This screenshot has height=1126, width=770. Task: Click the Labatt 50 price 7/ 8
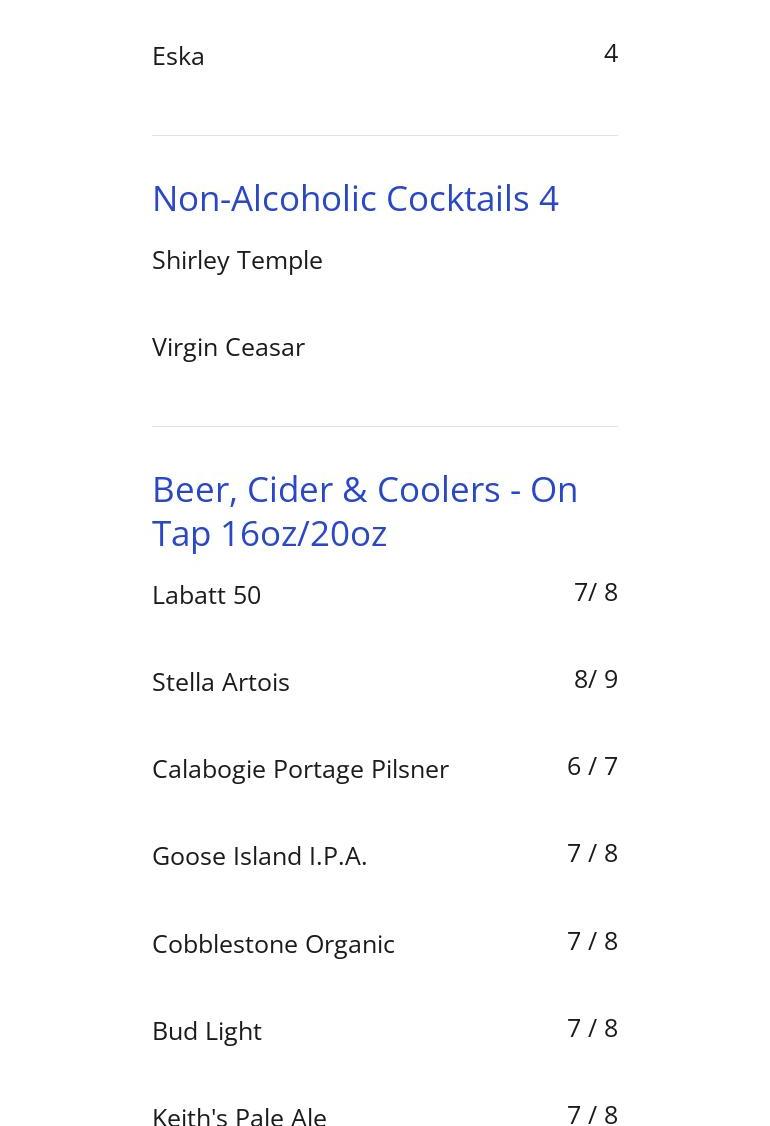pyautogui.click(x=595, y=592)
